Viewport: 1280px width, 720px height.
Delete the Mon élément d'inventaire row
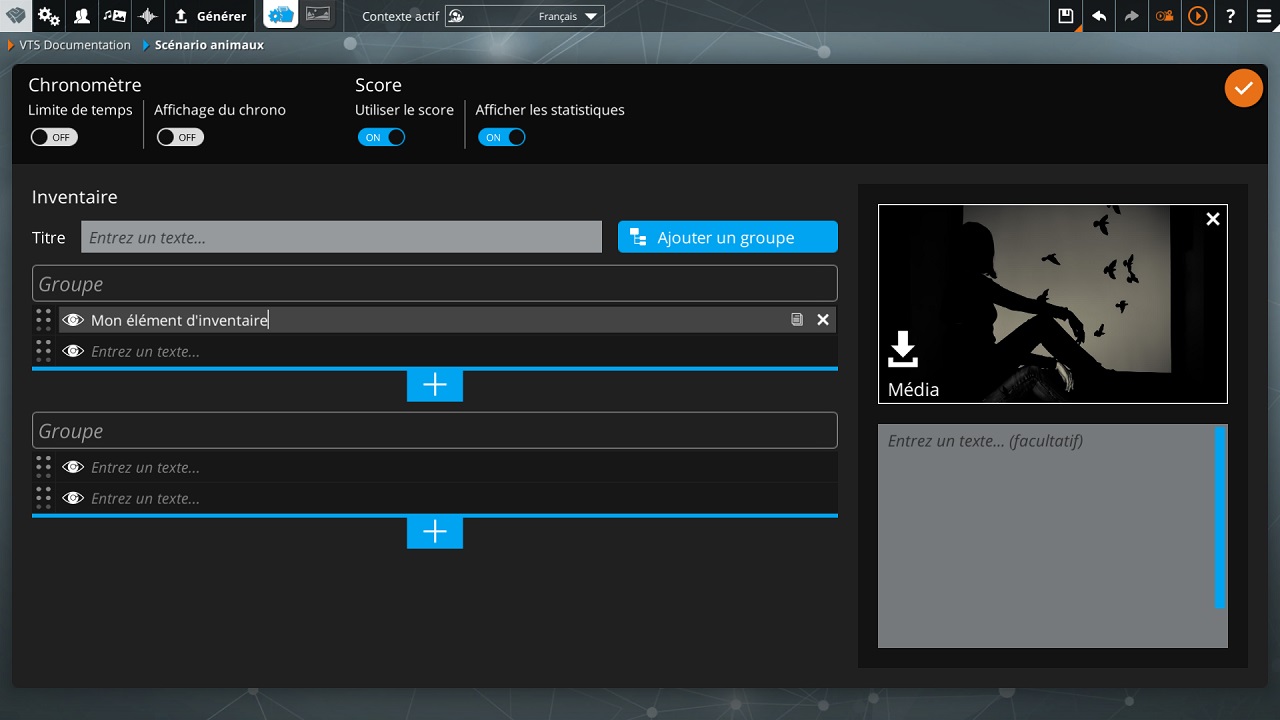tap(823, 320)
